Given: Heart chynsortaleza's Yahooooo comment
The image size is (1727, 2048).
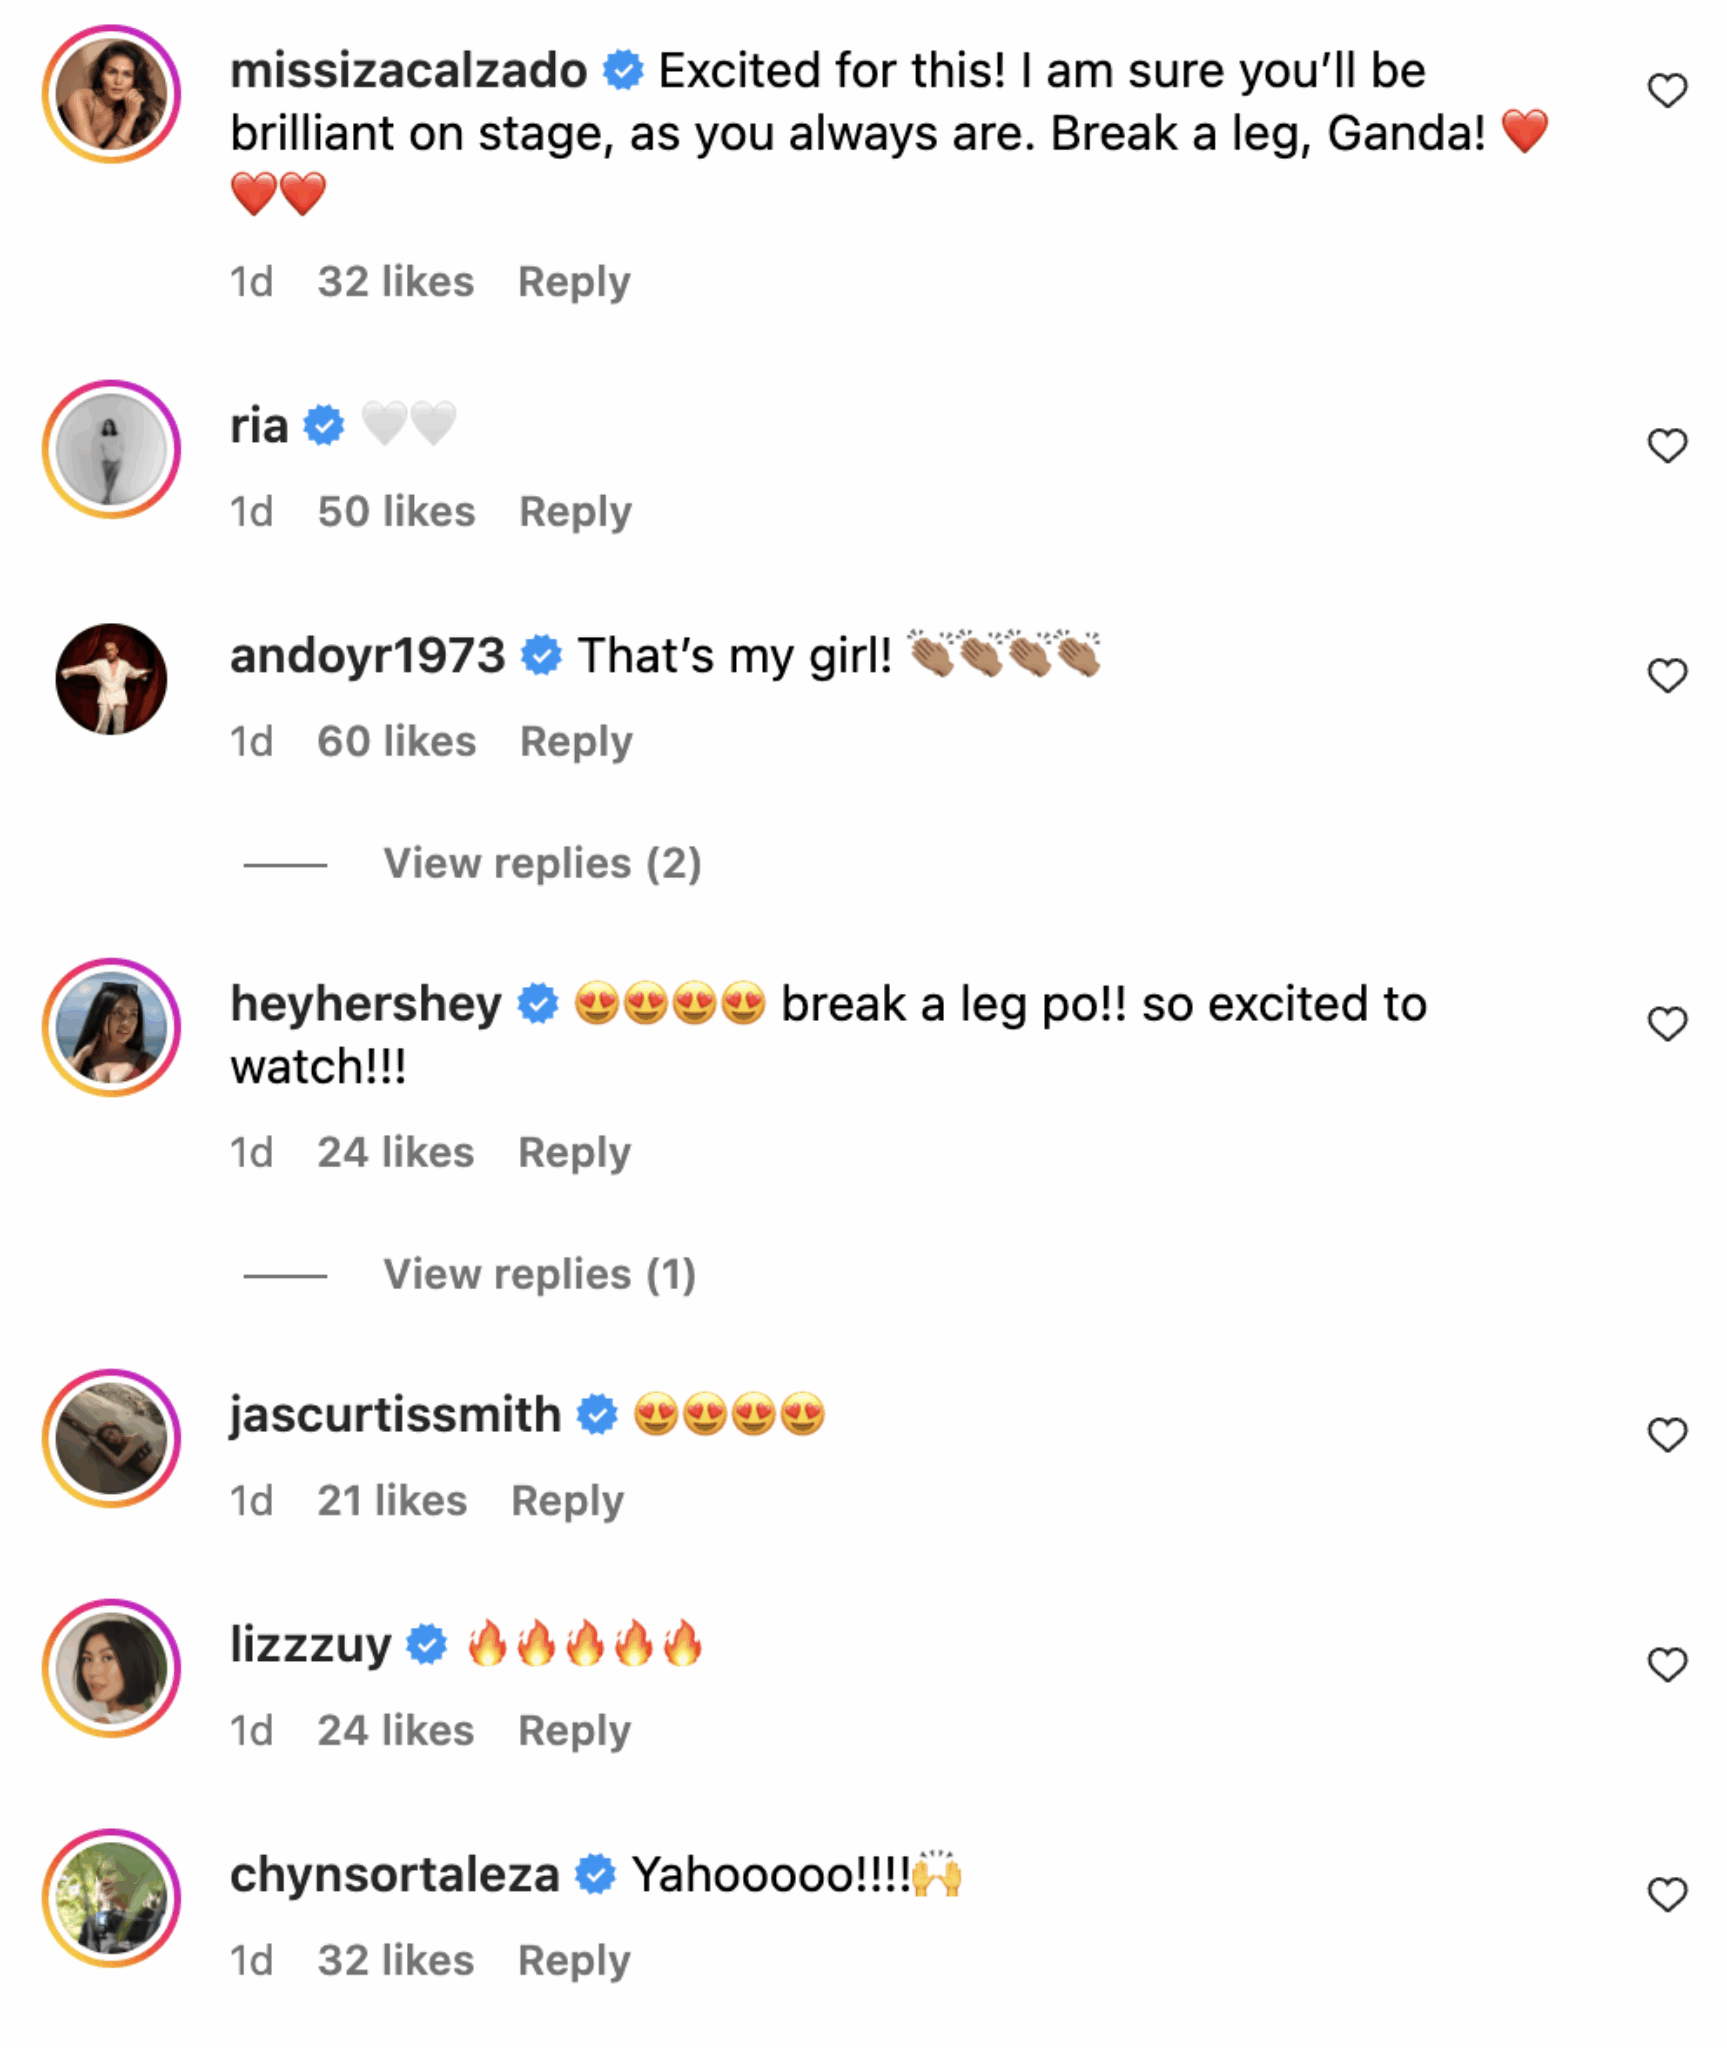Looking at the screenshot, I should point(1666,1894).
